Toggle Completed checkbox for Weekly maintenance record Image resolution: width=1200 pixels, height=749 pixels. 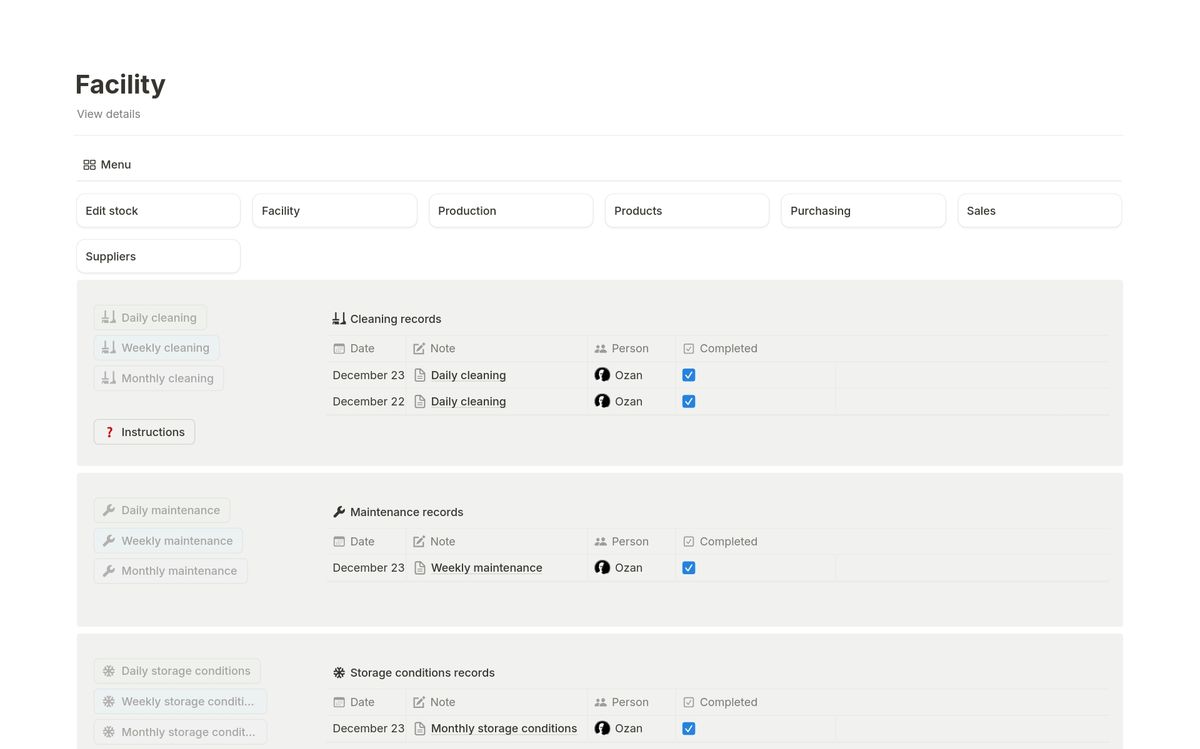[x=688, y=568]
